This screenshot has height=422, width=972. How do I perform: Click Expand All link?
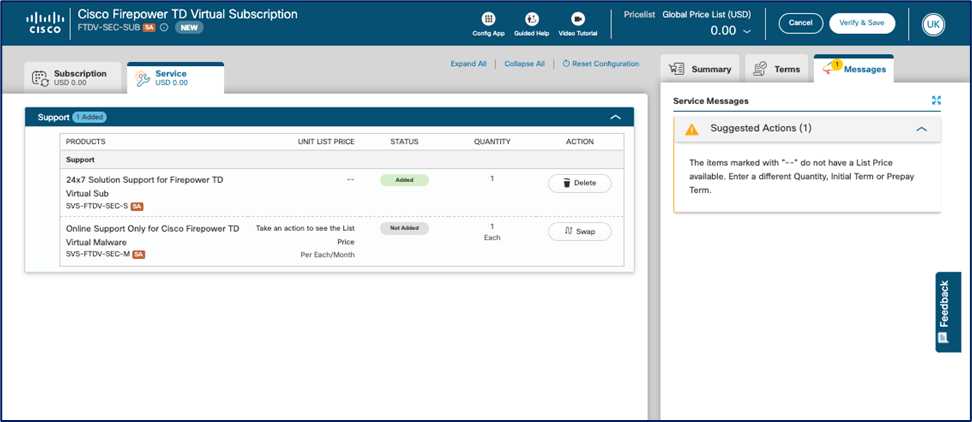pos(468,64)
